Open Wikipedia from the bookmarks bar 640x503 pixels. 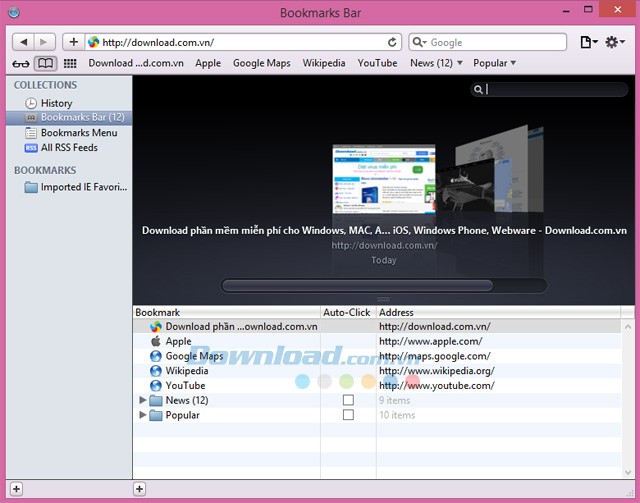pos(323,63)
